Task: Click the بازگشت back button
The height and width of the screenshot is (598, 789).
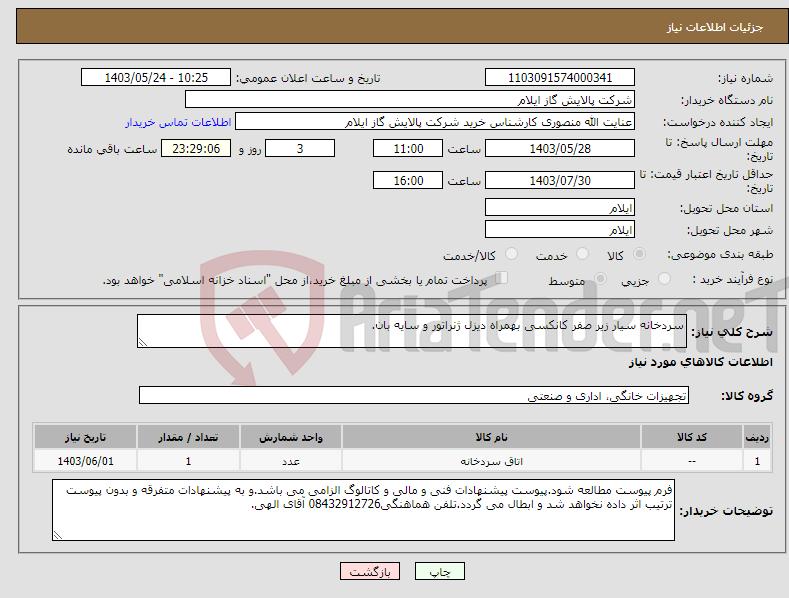Action: coord(370,571)
